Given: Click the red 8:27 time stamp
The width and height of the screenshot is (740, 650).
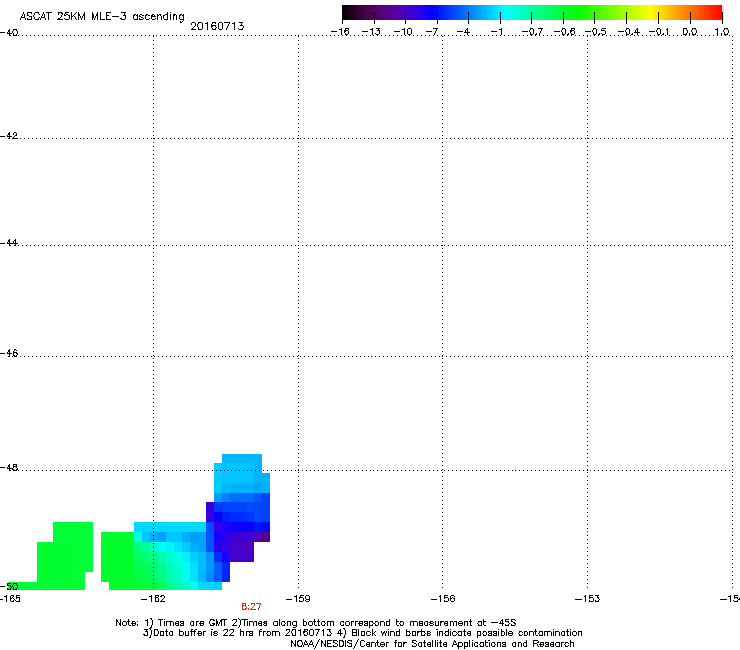Looking at the screenshot, I should 251,607.
